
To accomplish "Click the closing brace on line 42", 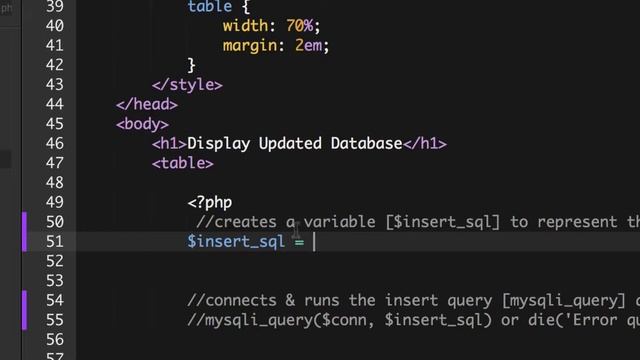I will click(191, 65).
